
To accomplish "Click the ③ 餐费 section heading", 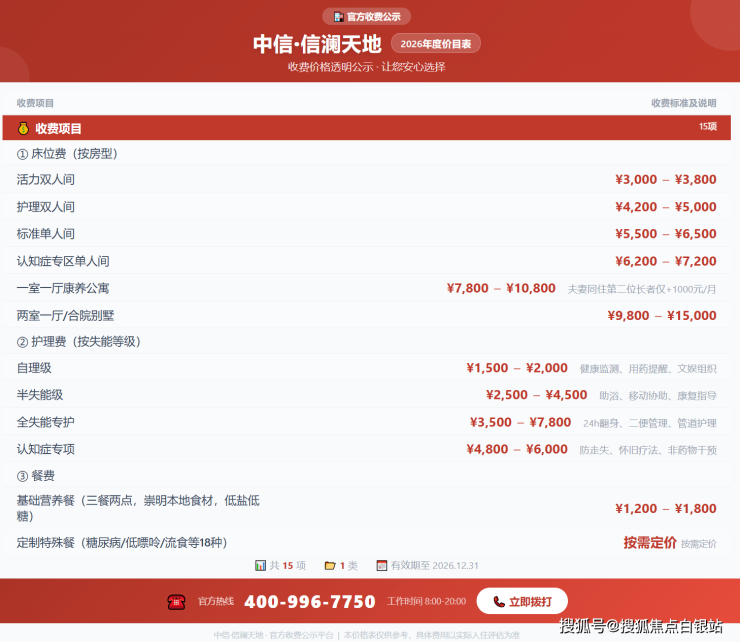I will 36,475.
